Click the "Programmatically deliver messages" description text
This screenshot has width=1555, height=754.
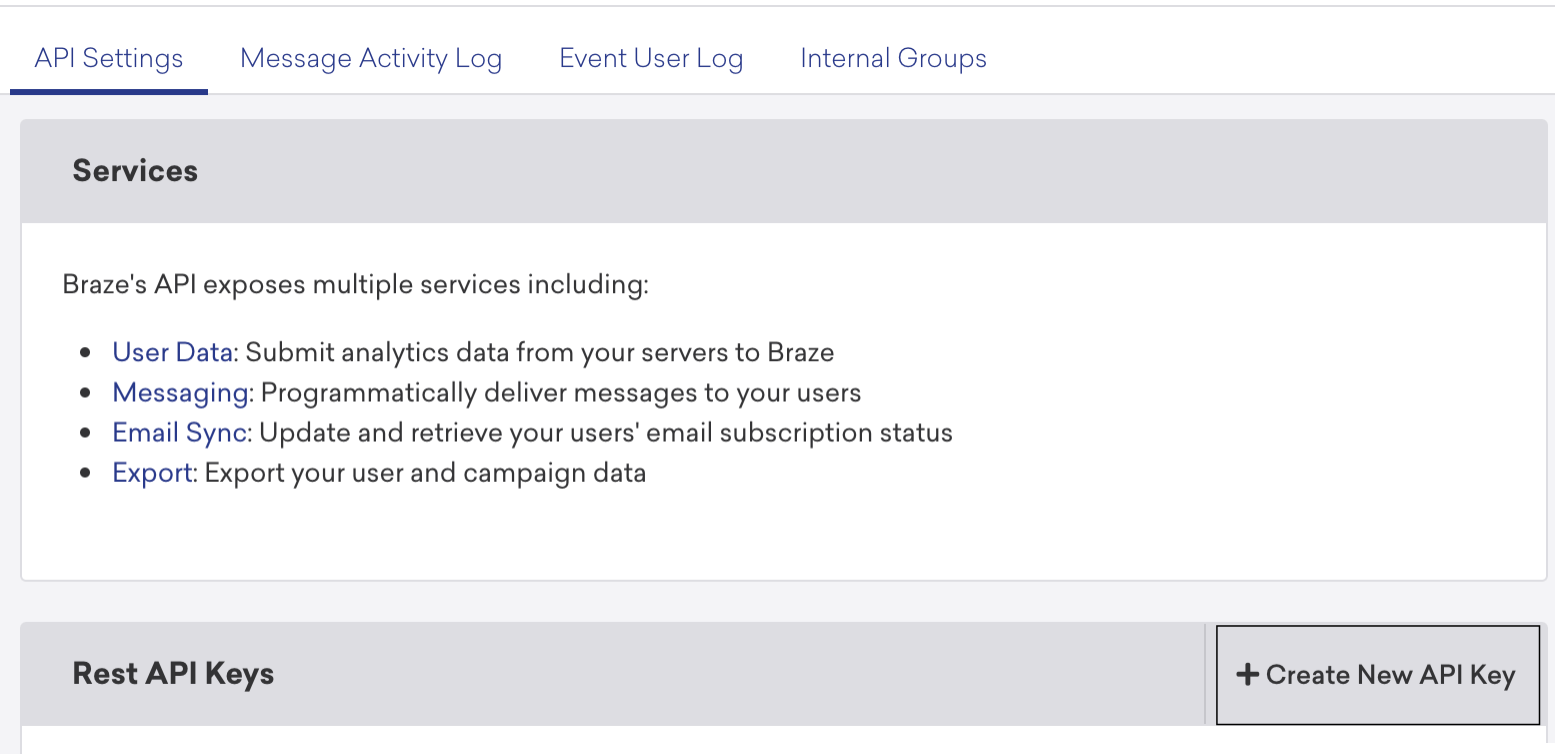(x=561, y=393)
